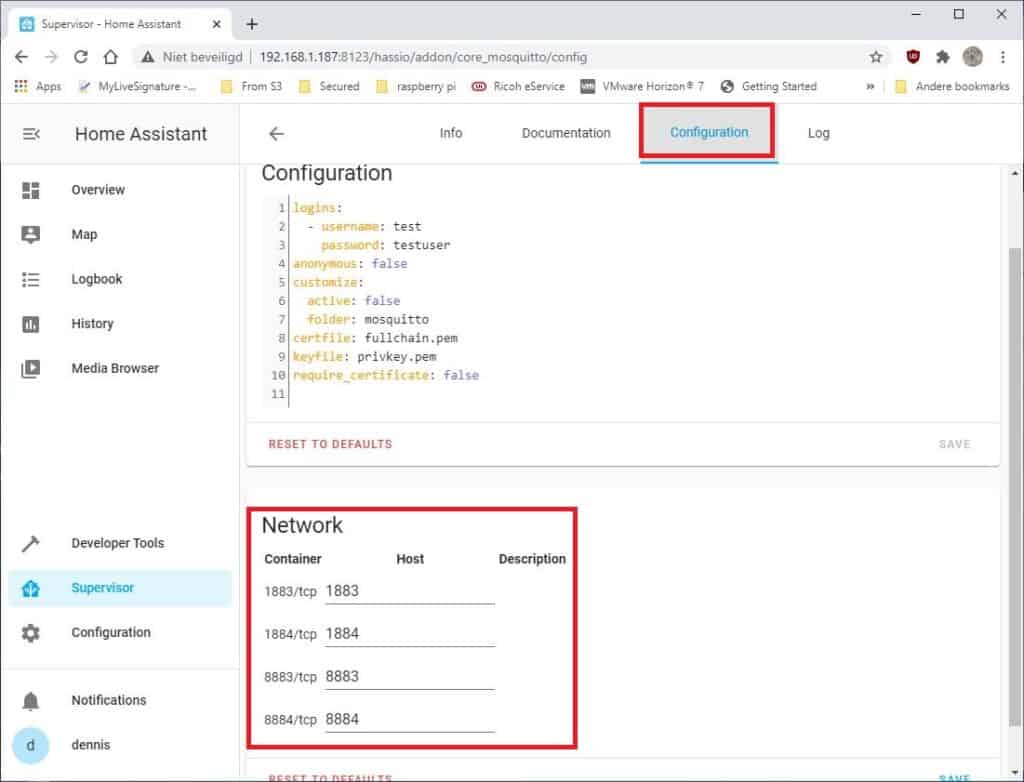Click the 'folder: mosquitto' line in editor
Image resolution: width=1024 pixels, height=782 pixels.
coord(368,319)
